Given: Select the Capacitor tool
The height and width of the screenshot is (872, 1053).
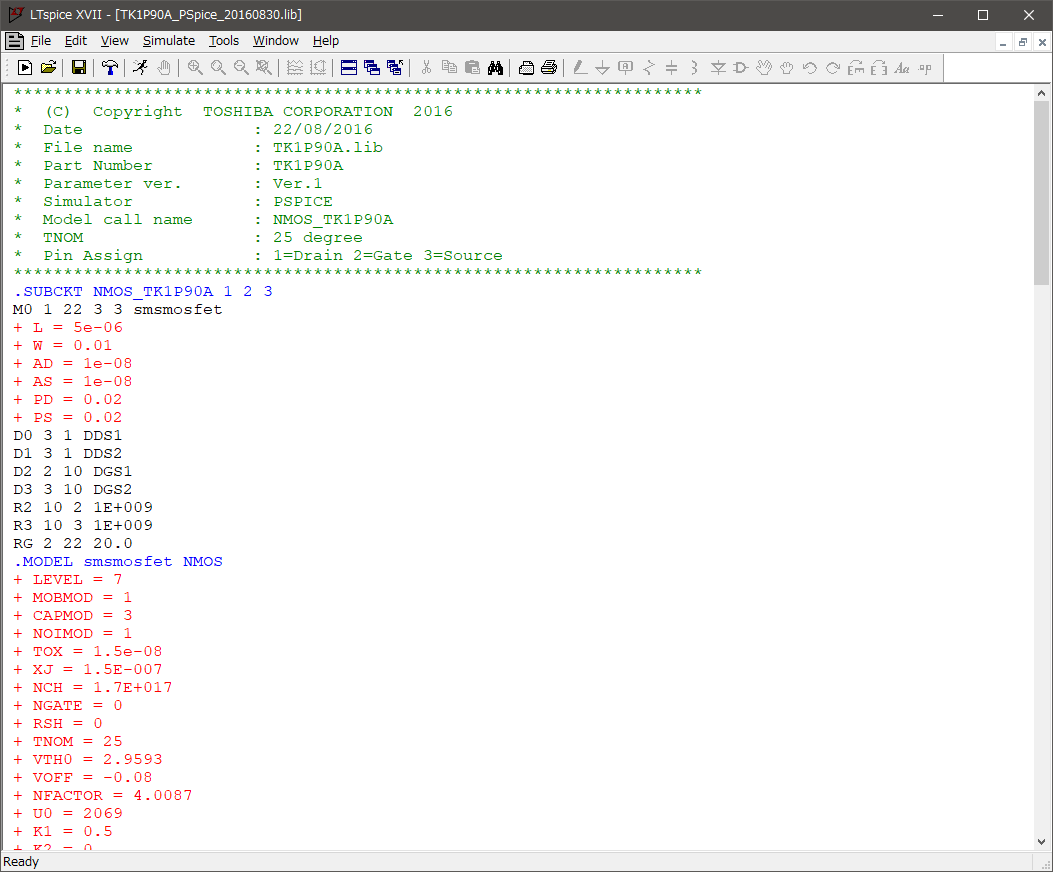Looking at the screenshot, I should [672, 67].
